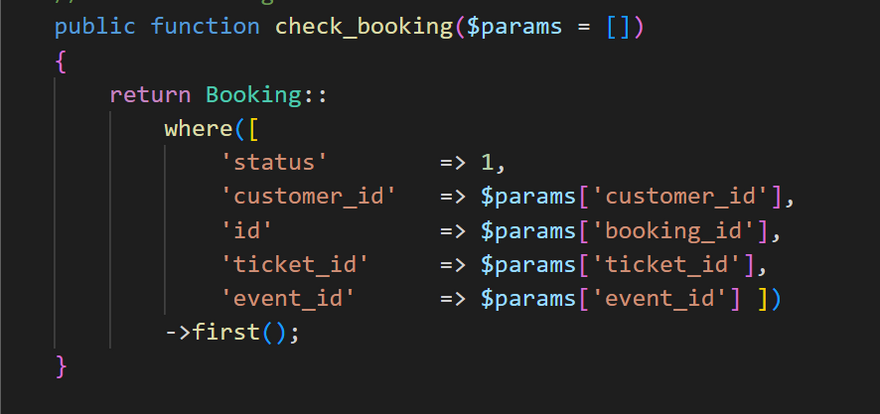Click the 'id' array key
The image size is (880, 414).
247,231
